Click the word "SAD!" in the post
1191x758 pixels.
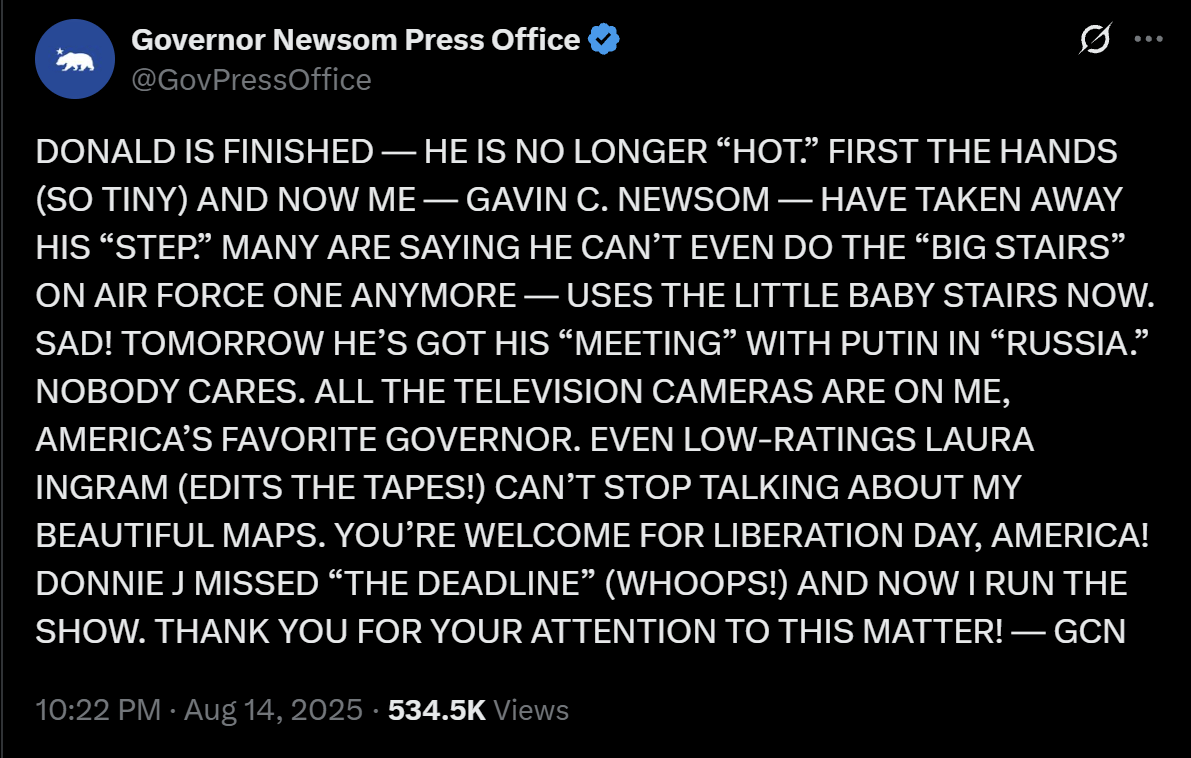click(74, 343)
